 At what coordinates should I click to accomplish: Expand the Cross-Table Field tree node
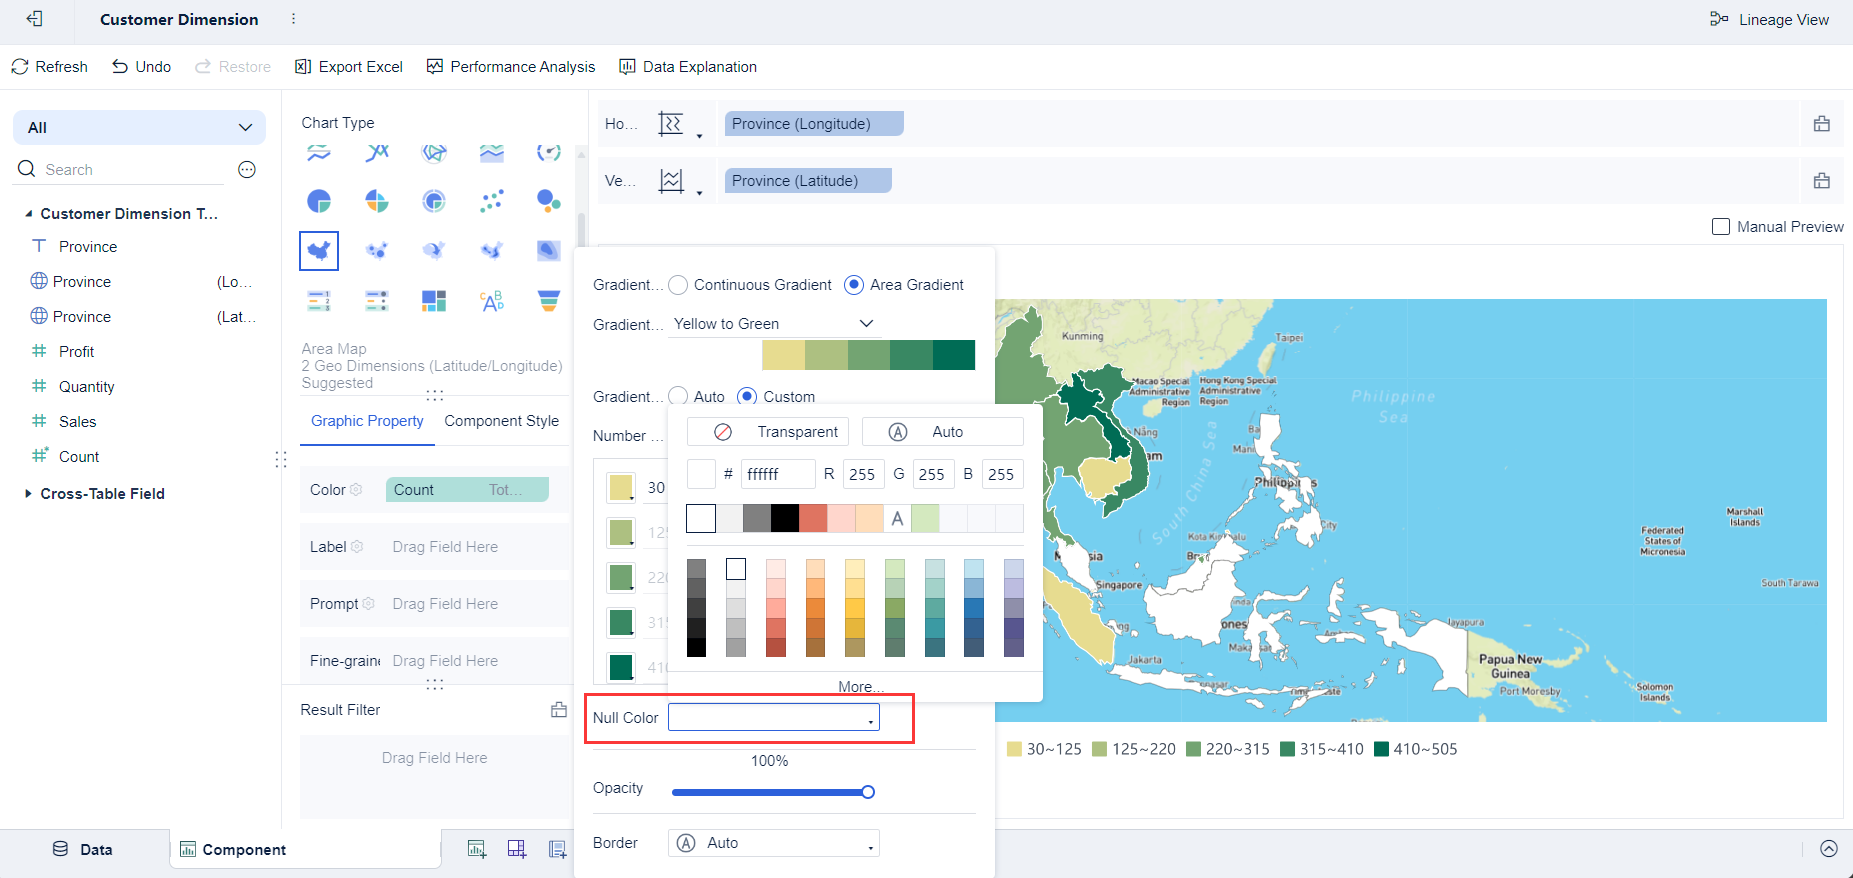(28, 493)
